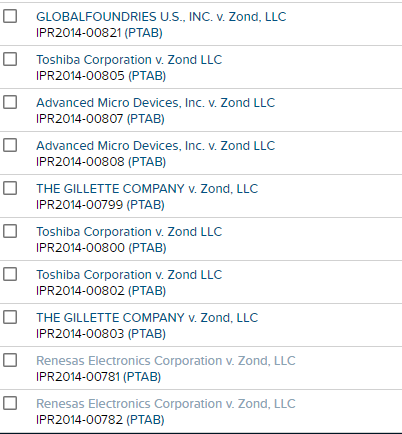Viewport: 402px width, 434px height.
Task: Select checkbox for IPR2014-00782 case
Action: (x=10, y=403)
